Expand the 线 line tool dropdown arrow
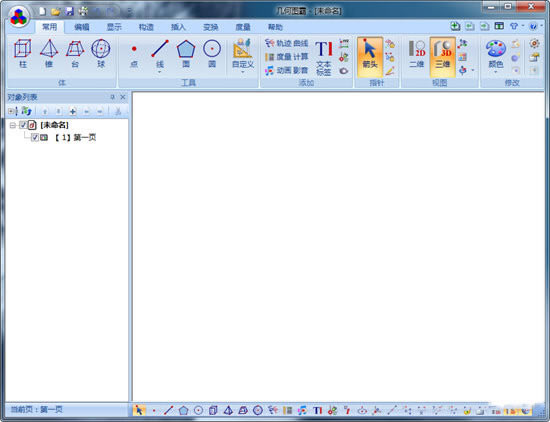550x422 pixels. tap(160, 72)
